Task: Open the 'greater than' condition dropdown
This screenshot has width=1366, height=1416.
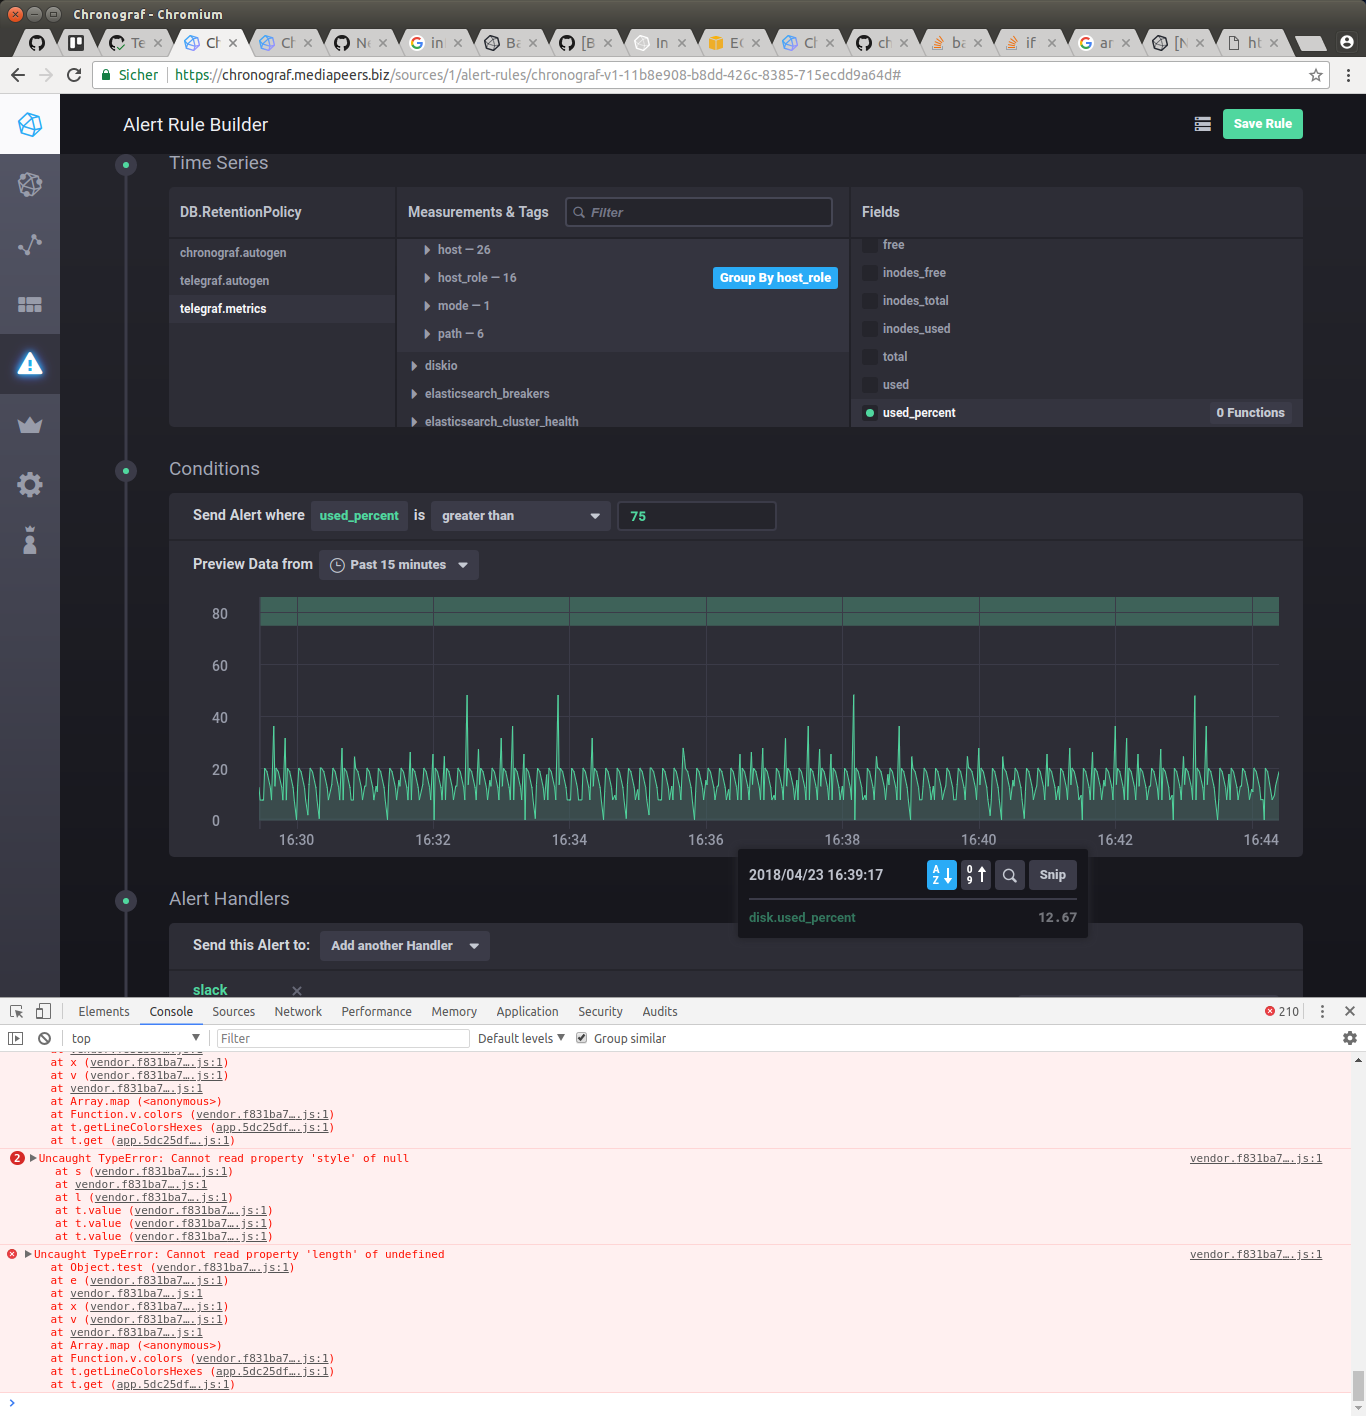Action: point(520,515)
